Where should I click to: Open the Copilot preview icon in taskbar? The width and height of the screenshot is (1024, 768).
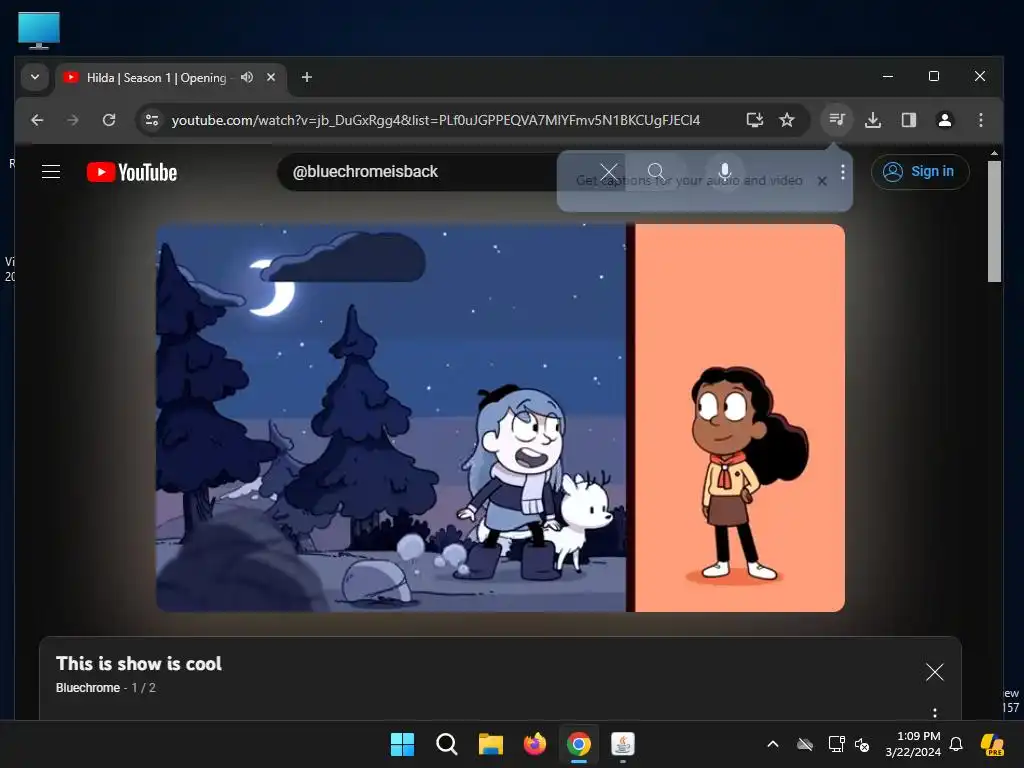993,744
